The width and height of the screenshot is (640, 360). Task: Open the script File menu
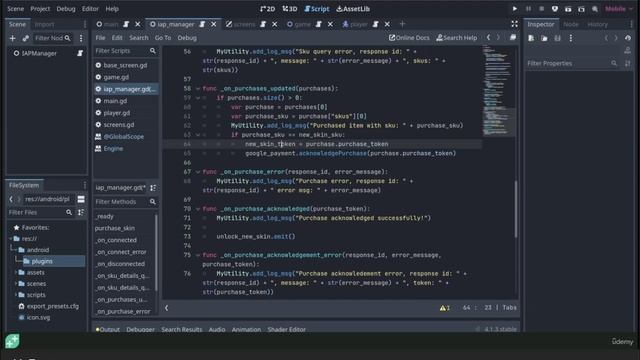coord(100,38)
